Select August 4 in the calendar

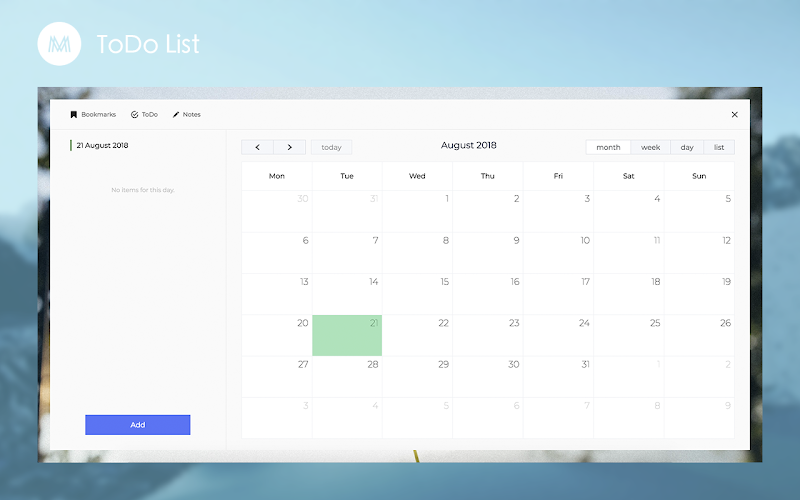629,212
